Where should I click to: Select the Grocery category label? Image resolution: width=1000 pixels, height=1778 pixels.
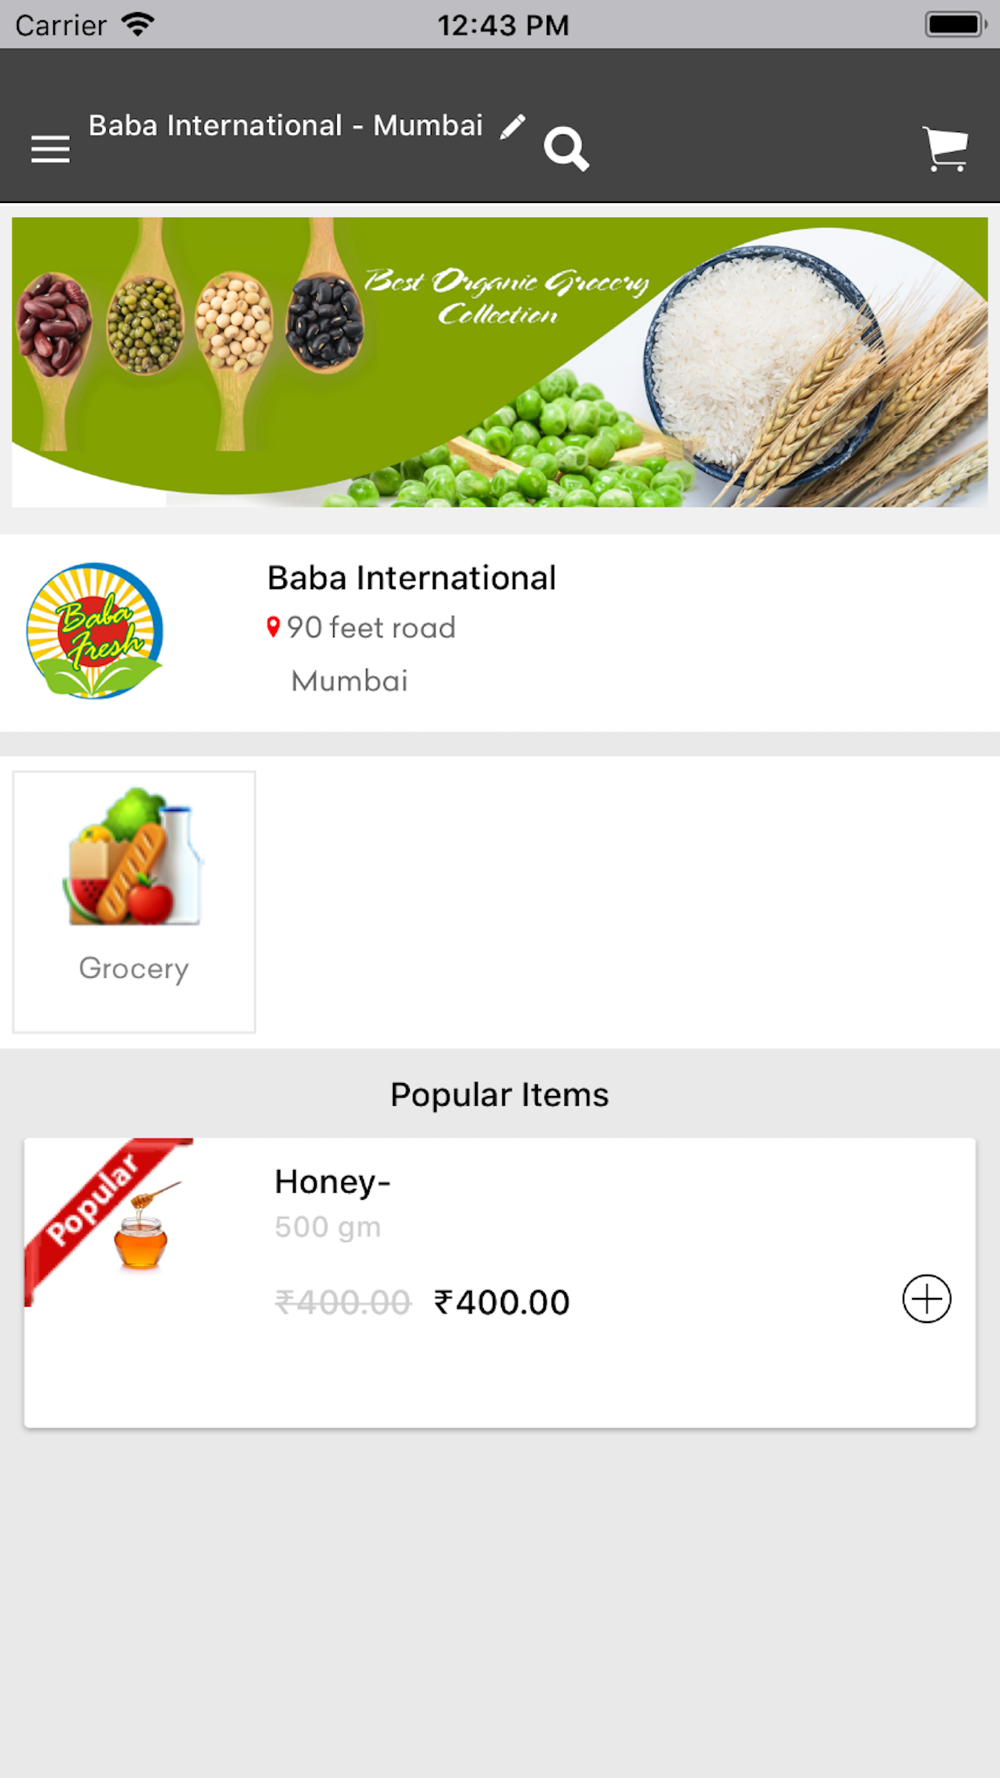(x=134, y=969)
